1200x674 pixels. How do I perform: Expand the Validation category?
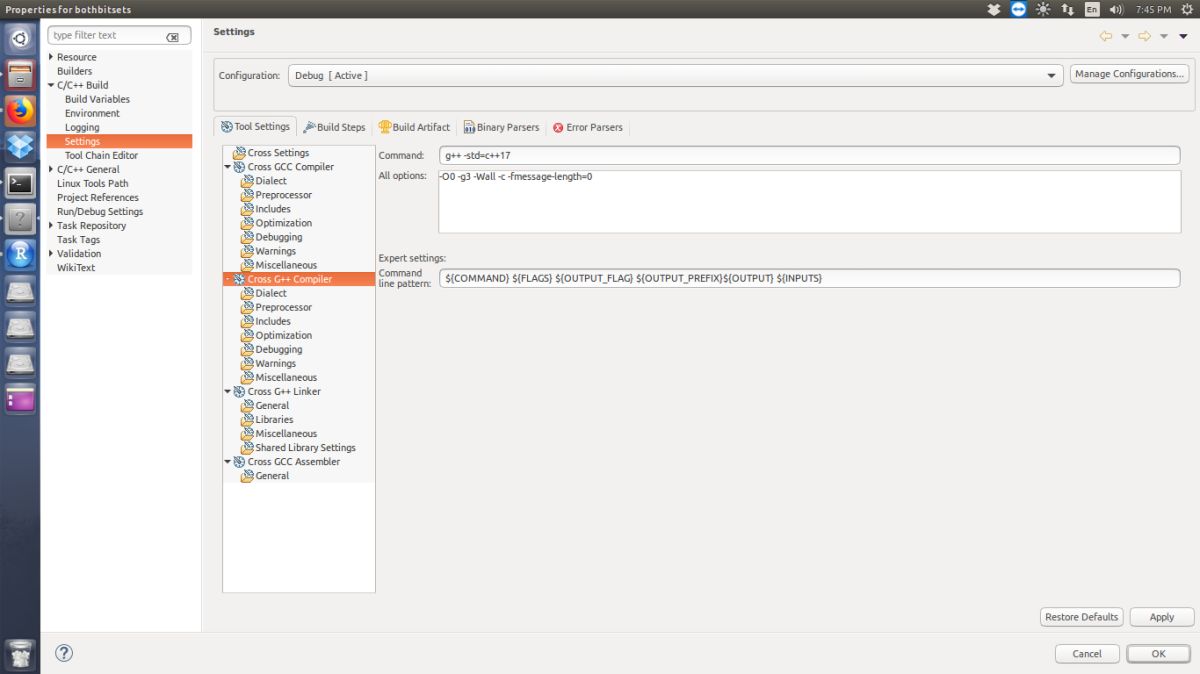pos(52,253)
